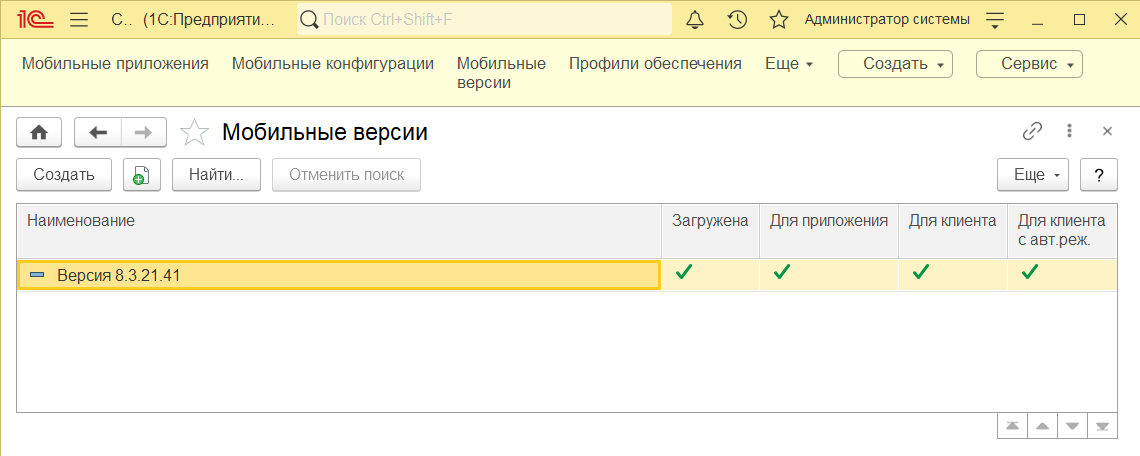Open the three-dots form menu
Screen dimensions: 1140x456
coord(1069,131)
